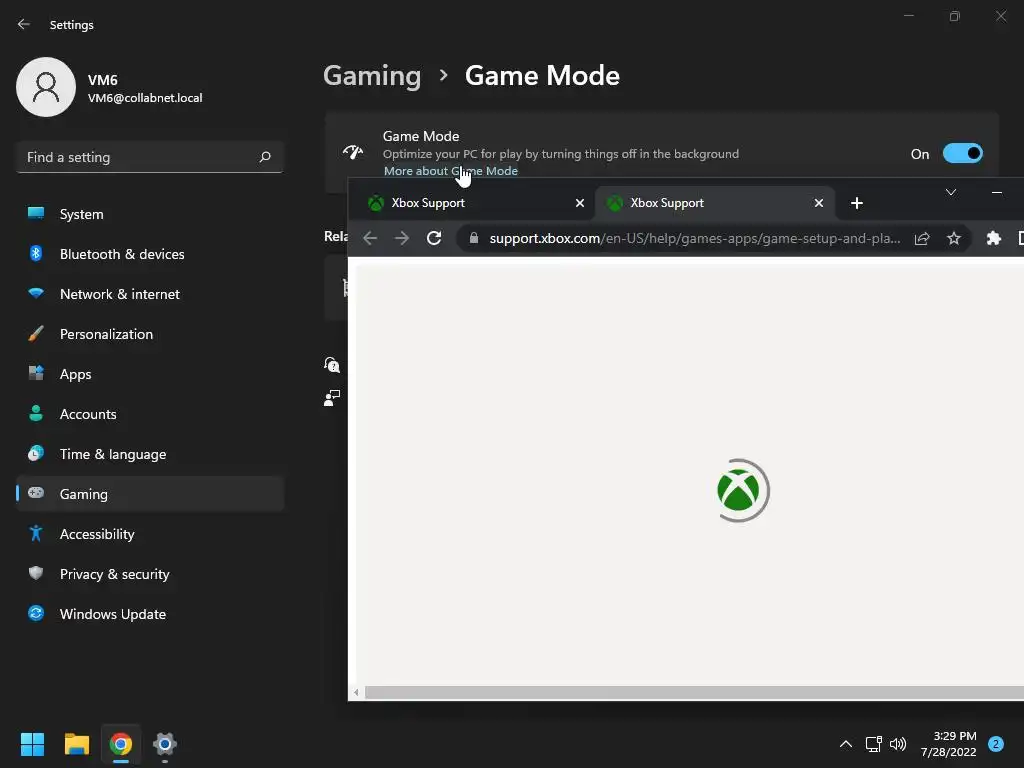Viewport: 1024px width, 768px height.
Task: Select the Gaming category in sidebar
Action: click(x=150, y=494)
